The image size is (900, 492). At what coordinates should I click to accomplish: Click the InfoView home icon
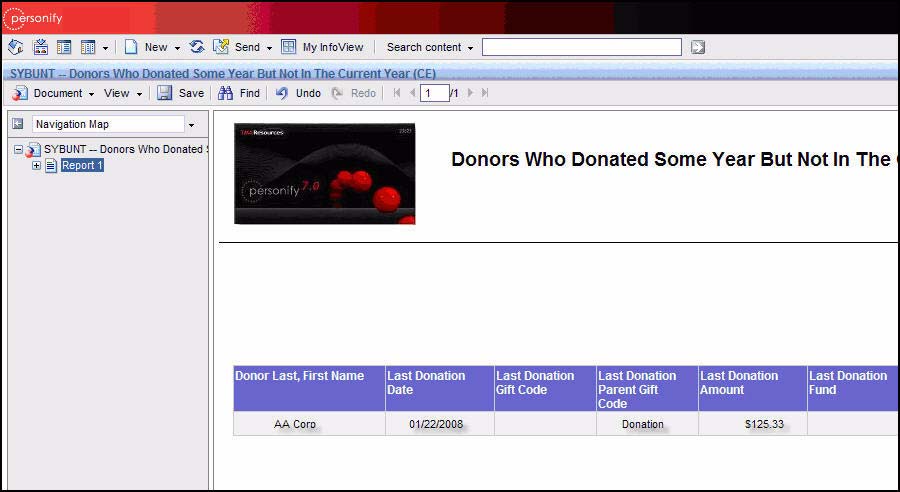pos(16,47)
